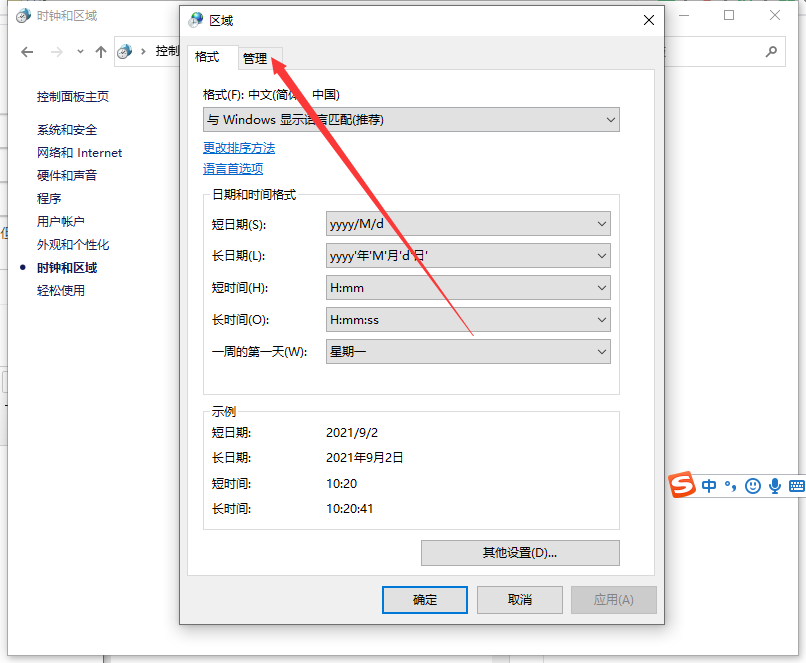Click the 其他设置(D) button
The width and height of the screenshot is (806, 663).
pos(519,552)
